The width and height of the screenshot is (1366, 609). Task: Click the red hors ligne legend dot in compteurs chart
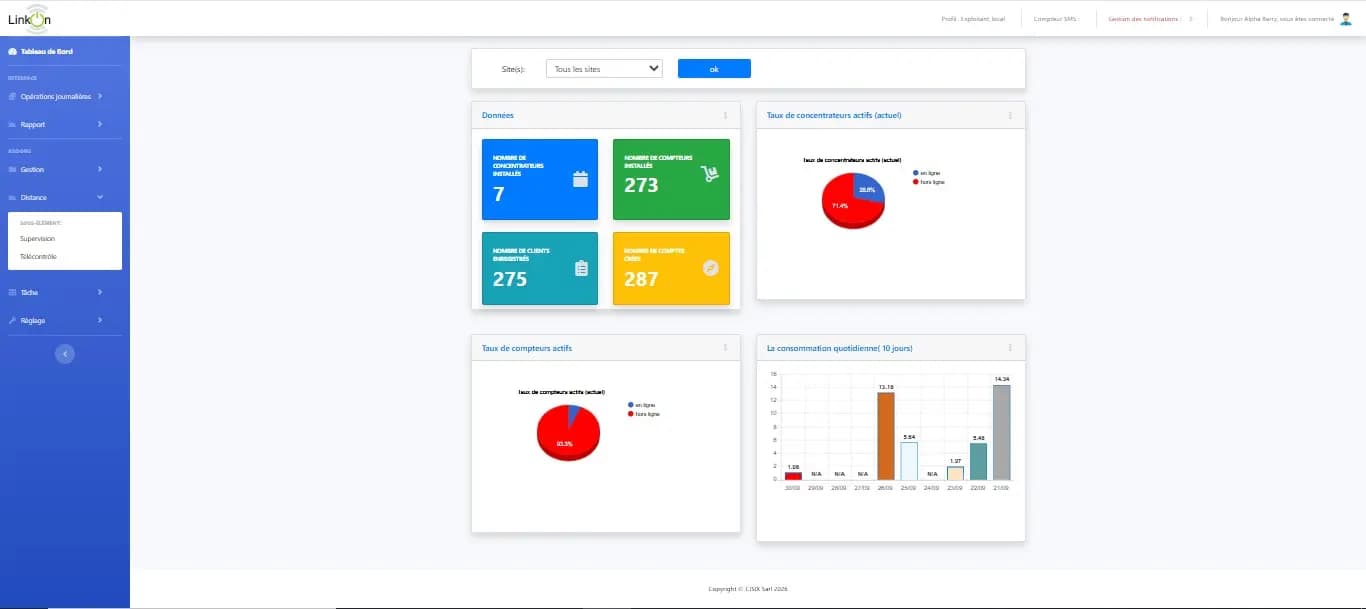[x=631, y=413]
